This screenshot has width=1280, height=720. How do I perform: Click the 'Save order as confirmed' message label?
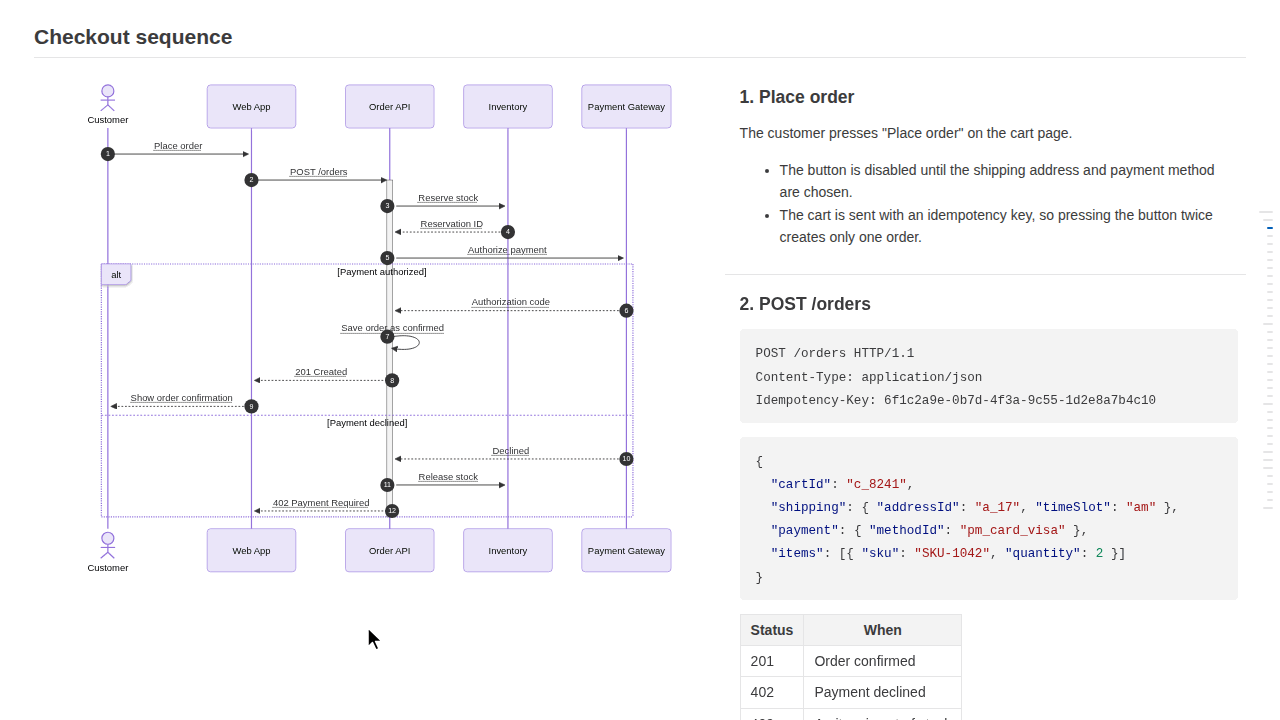pos(392,328)
